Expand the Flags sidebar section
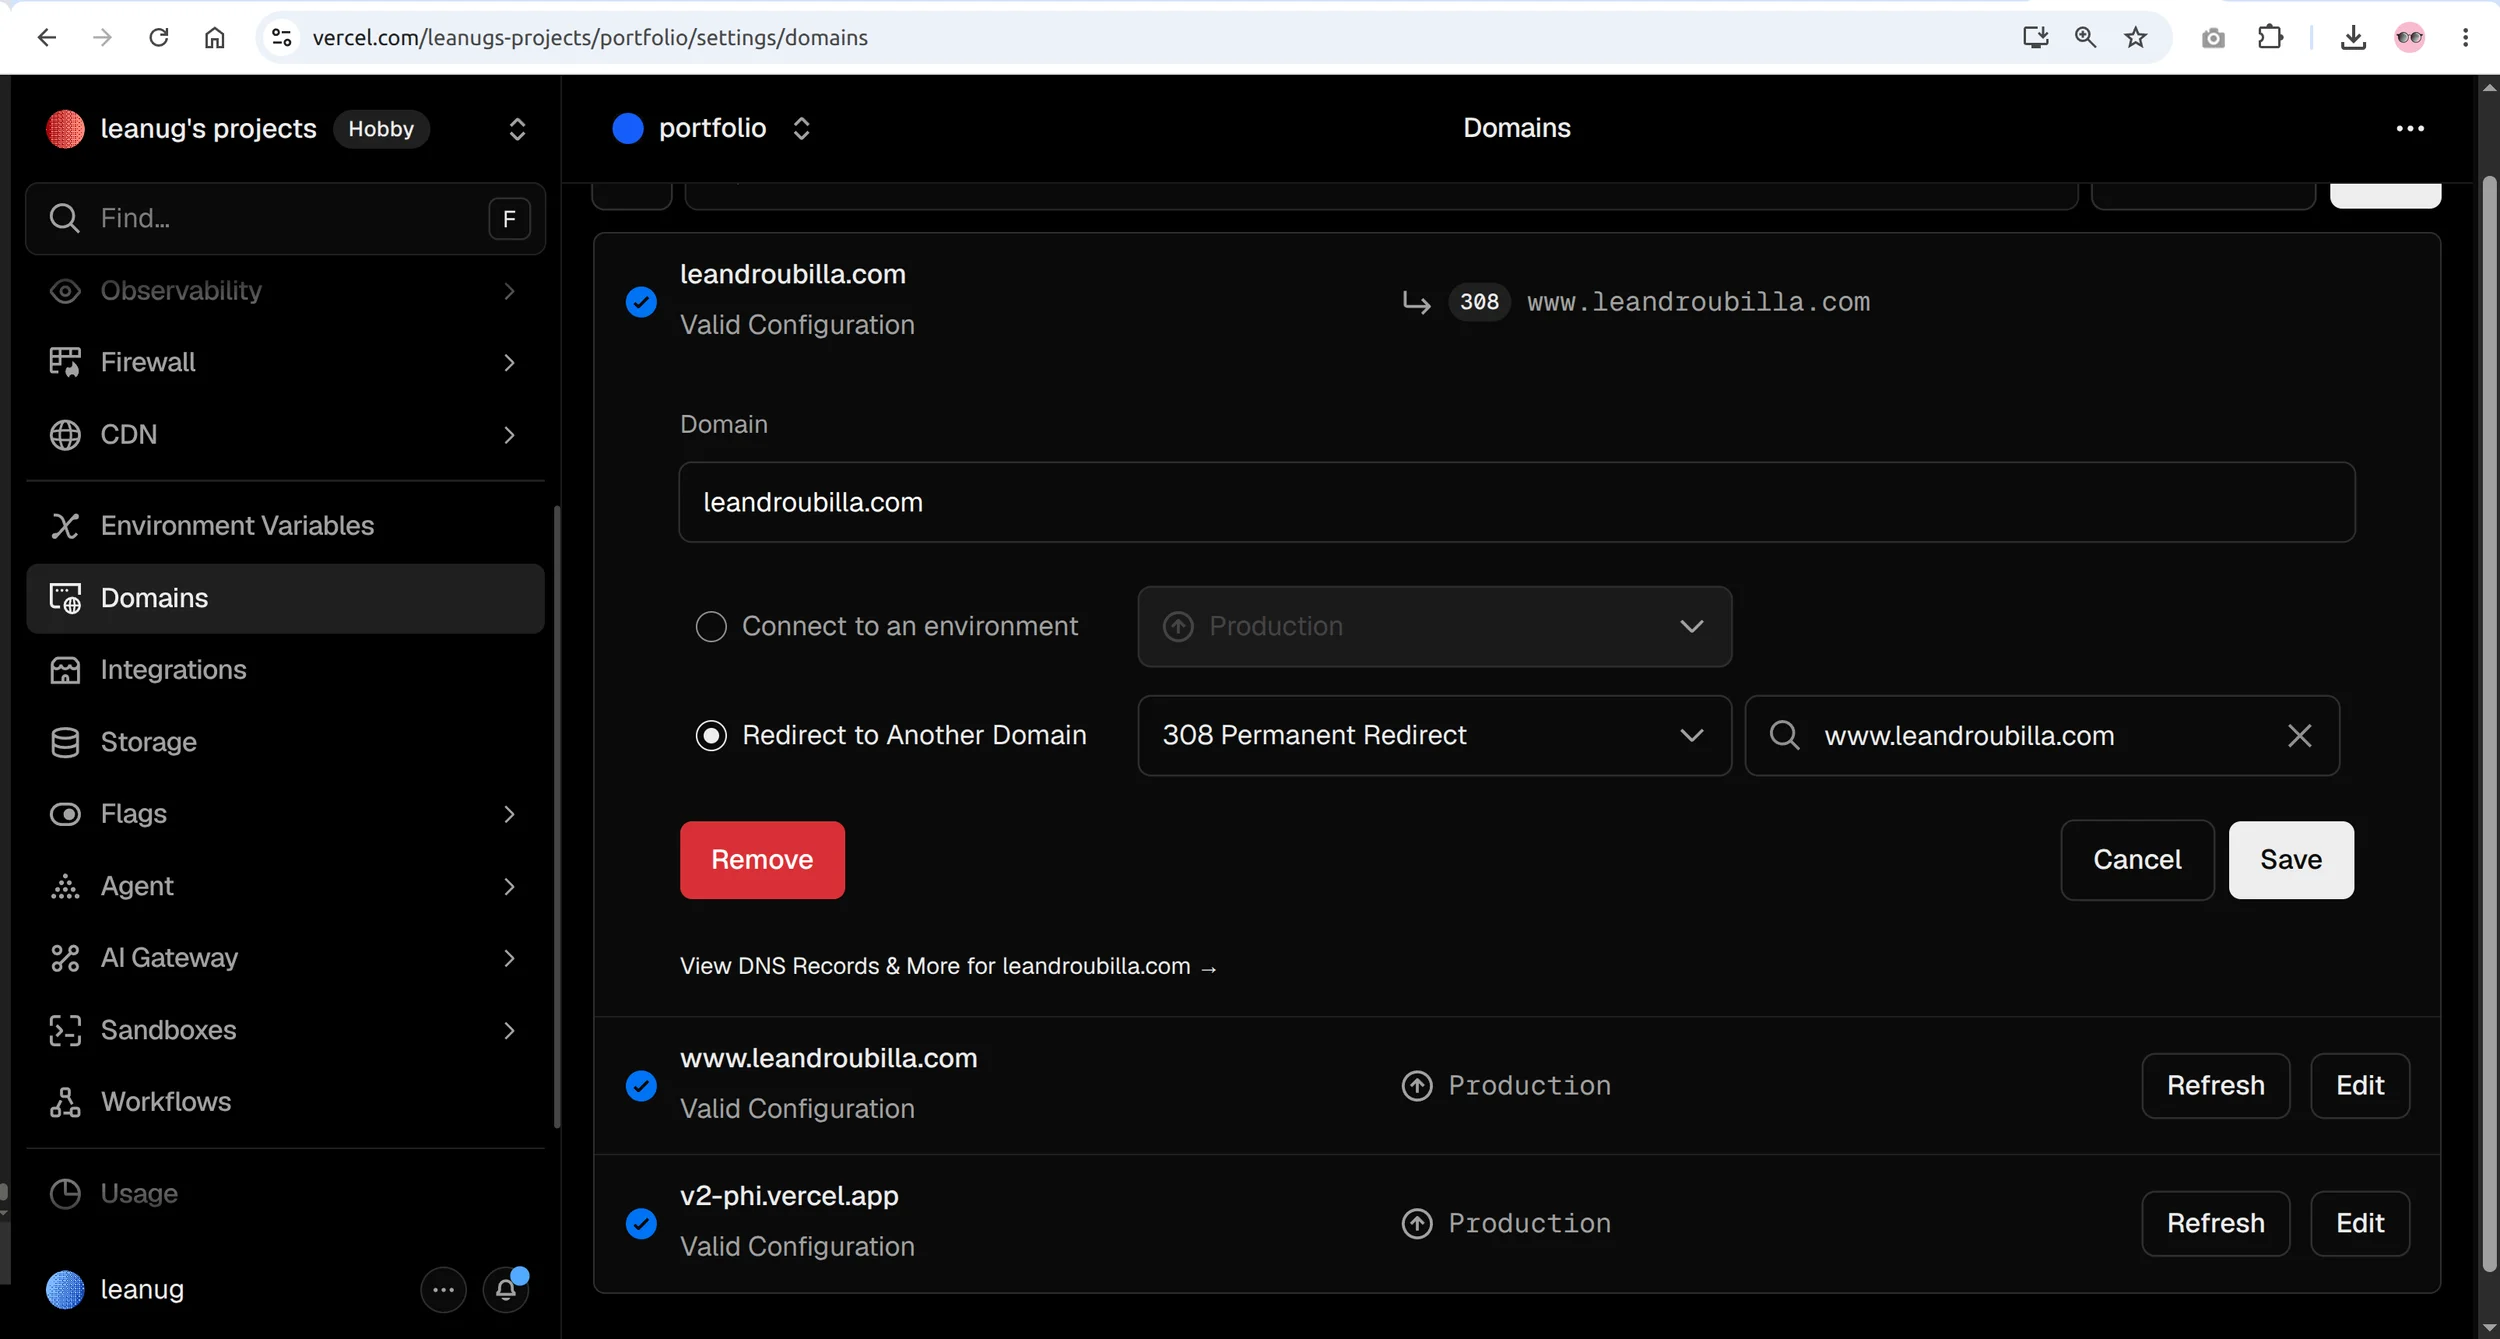The height and width of the screenshot is (1339, 2500). [509, 814]
